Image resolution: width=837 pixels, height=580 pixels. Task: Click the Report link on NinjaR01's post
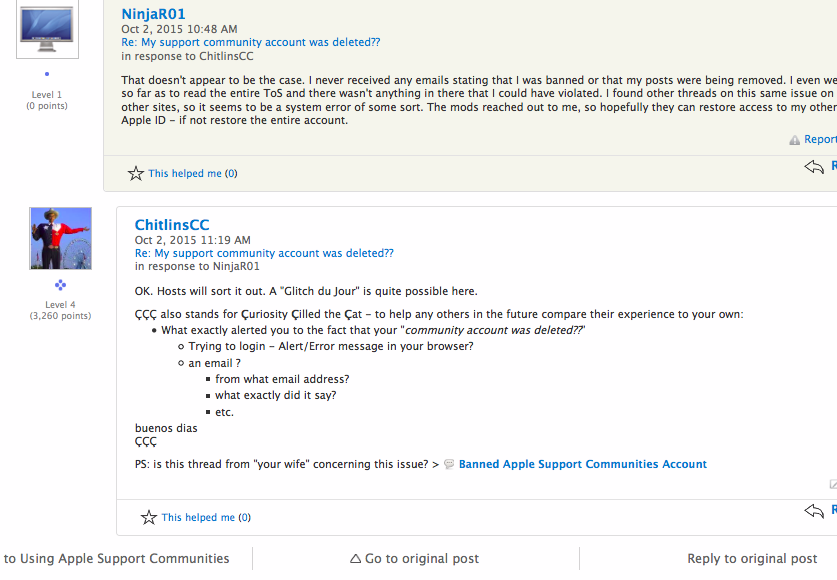pos(820,140)
